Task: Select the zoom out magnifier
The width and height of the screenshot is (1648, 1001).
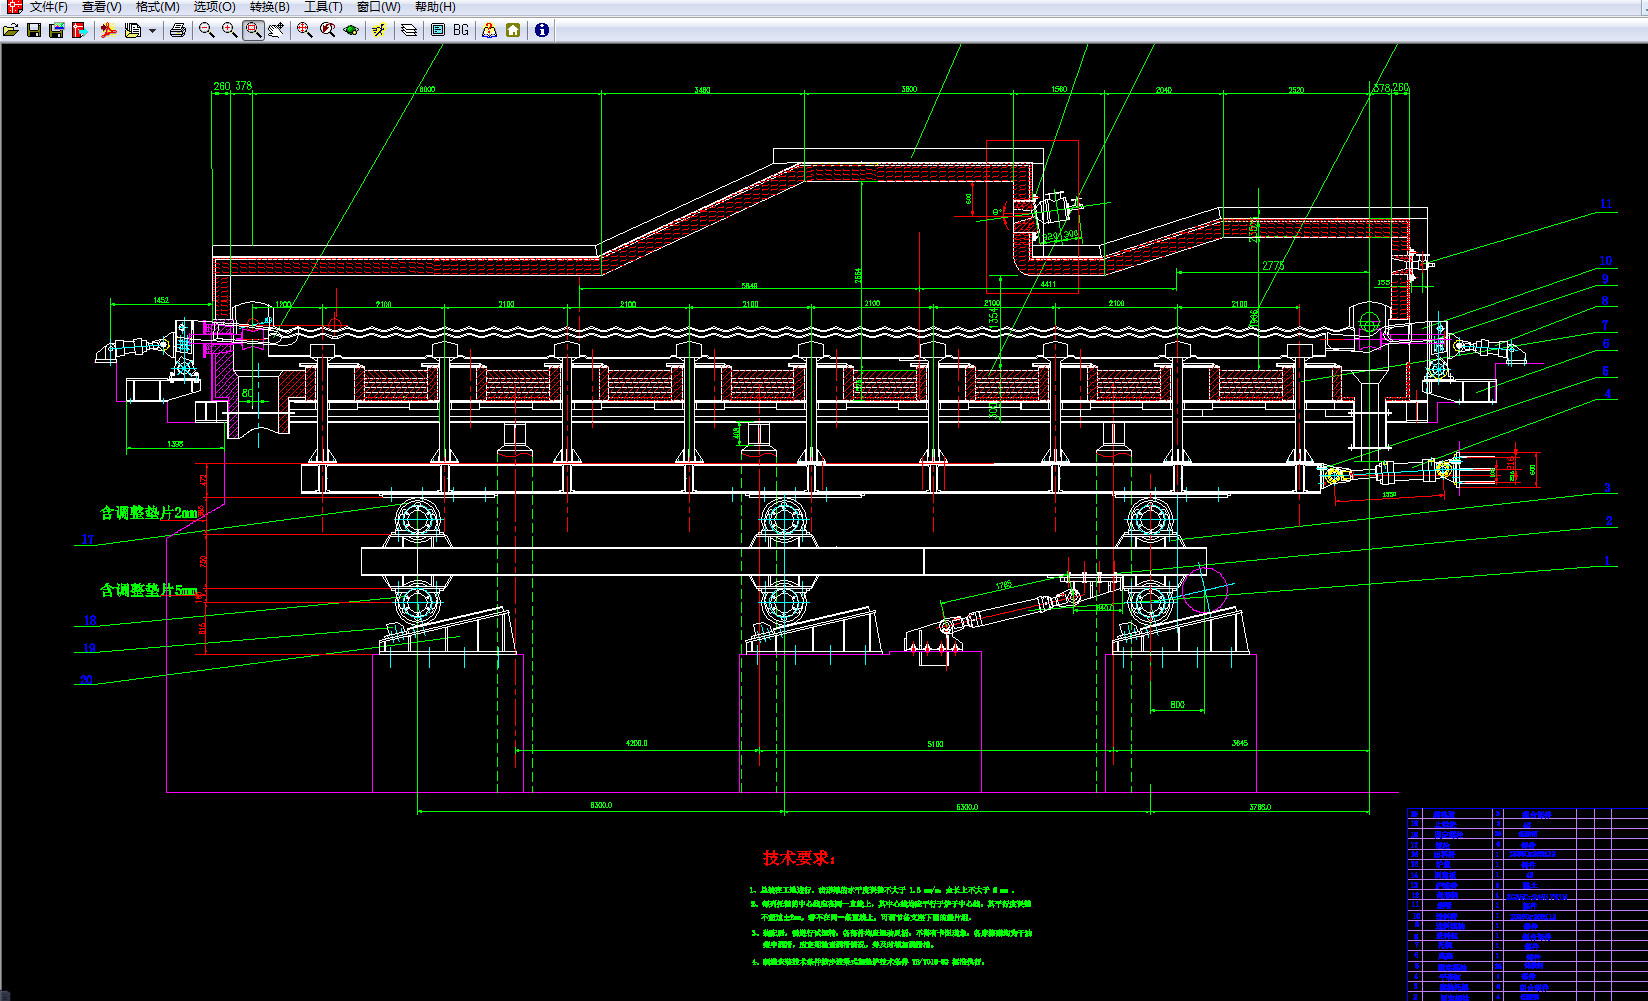Action: click(207, 30)
